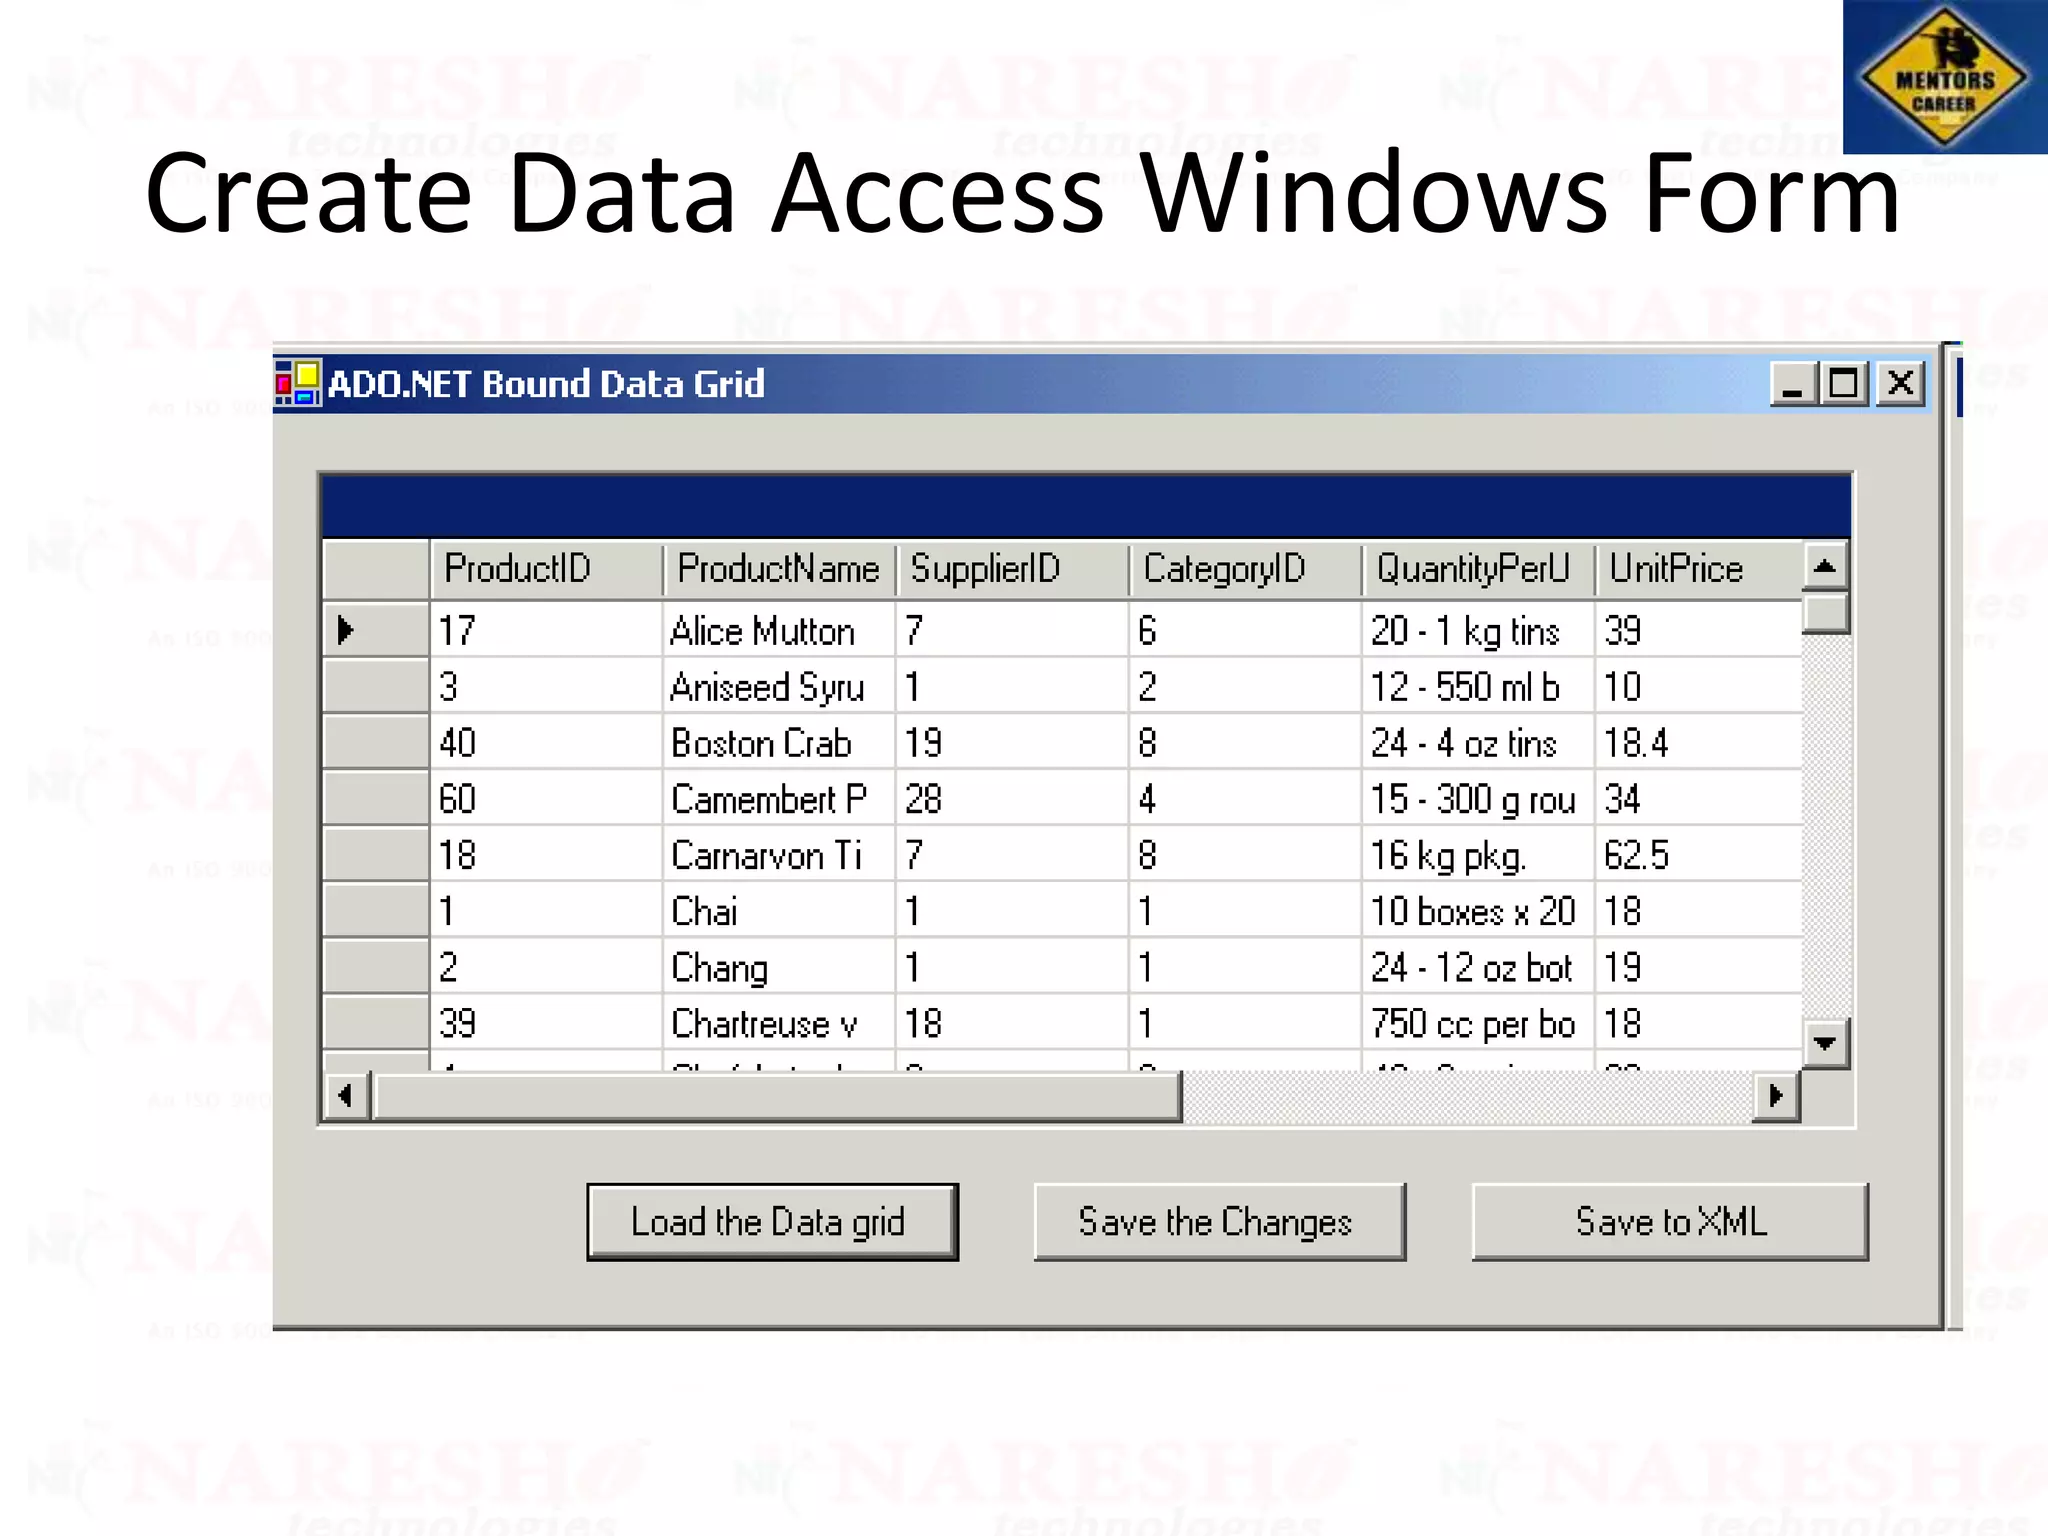Click the Save to XML button
This screenshot has width=2048, height=1536.
[1669, 1222]
